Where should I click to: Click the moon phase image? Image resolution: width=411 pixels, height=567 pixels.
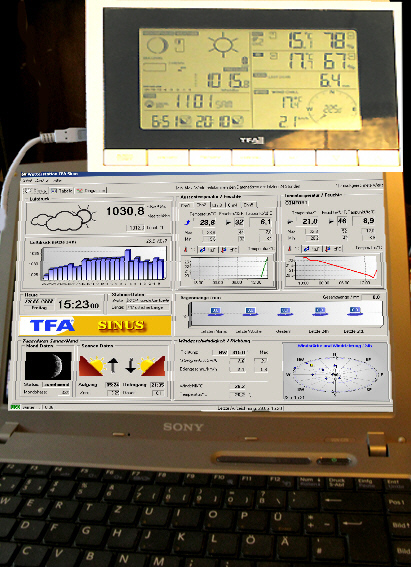[48, 366]
